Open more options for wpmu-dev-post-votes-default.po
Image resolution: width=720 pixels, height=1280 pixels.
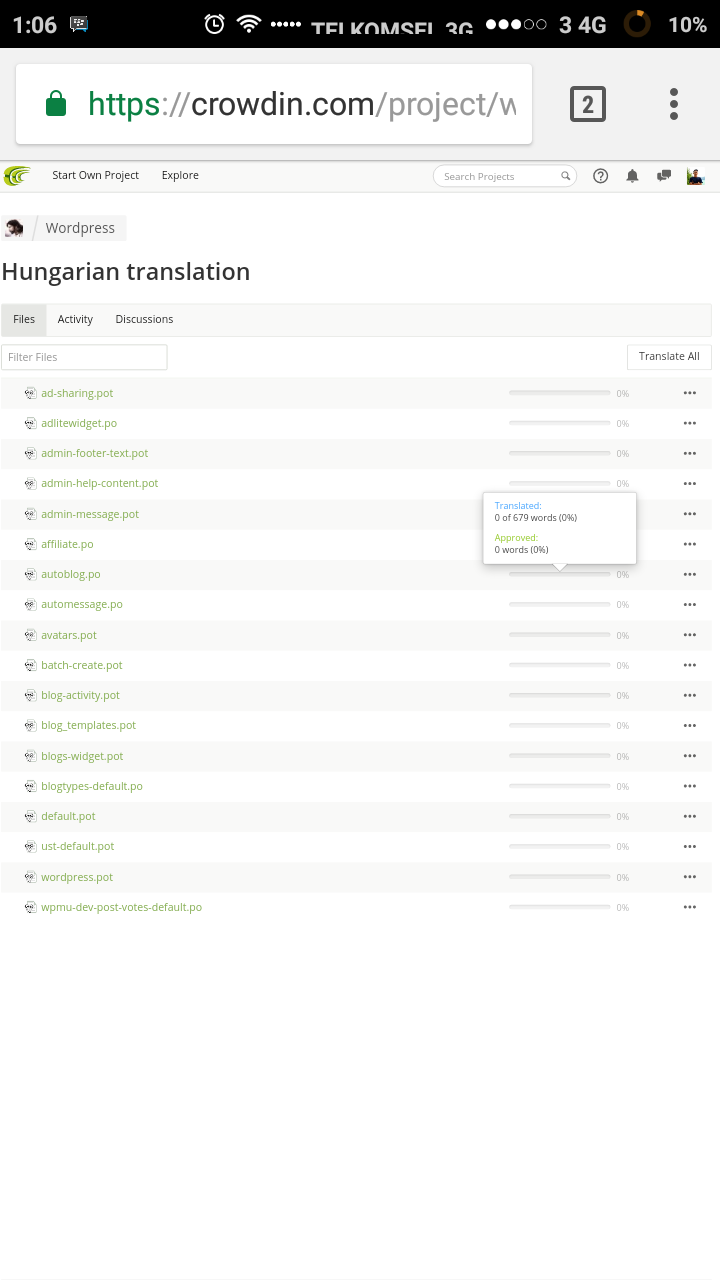click(x=689, y=907)
